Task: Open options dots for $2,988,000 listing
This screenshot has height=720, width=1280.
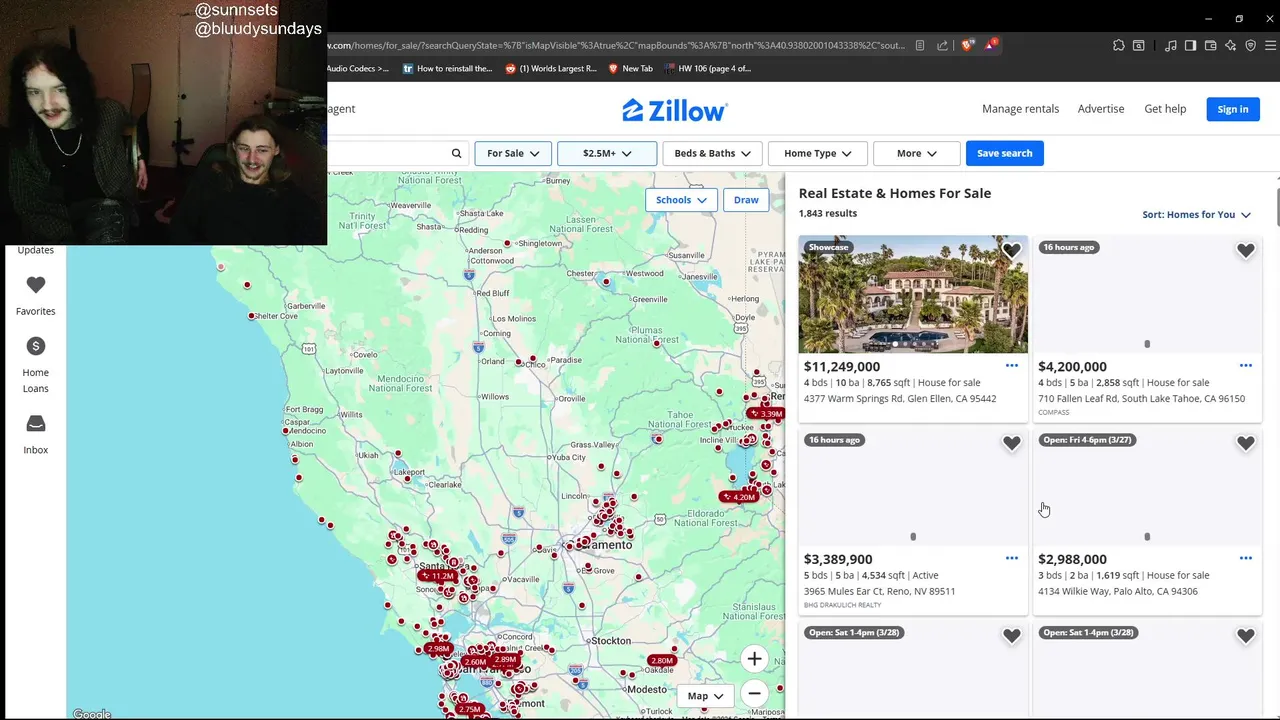Action: (1245, 558)
